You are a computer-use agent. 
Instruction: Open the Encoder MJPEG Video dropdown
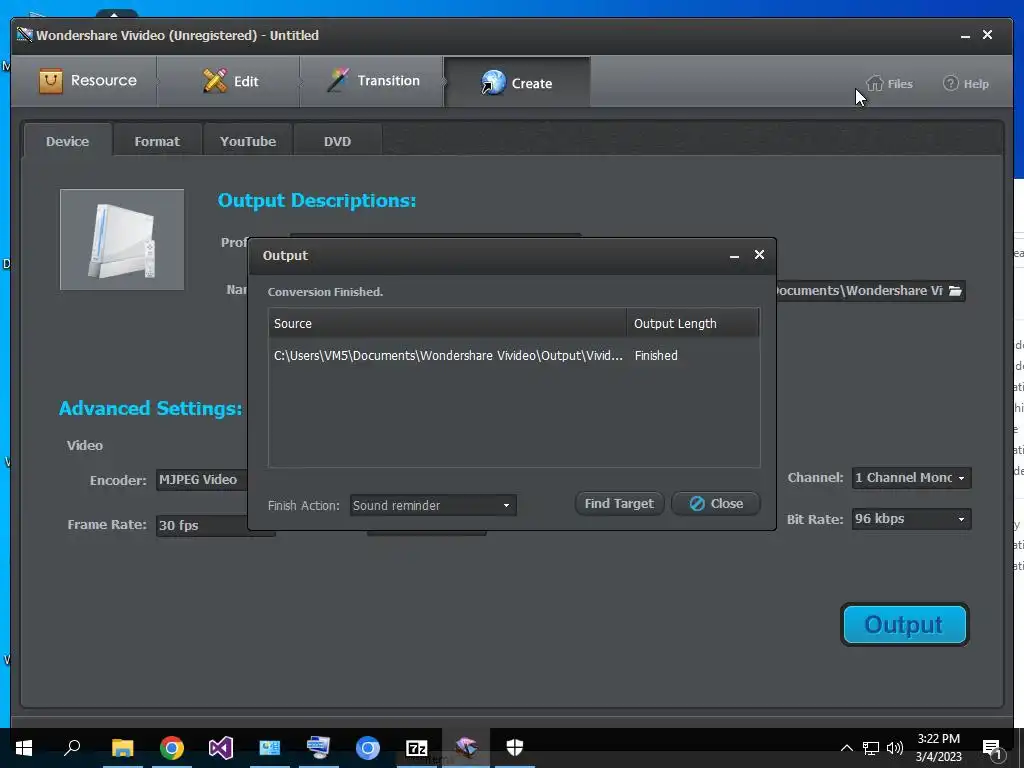point(202,480)
